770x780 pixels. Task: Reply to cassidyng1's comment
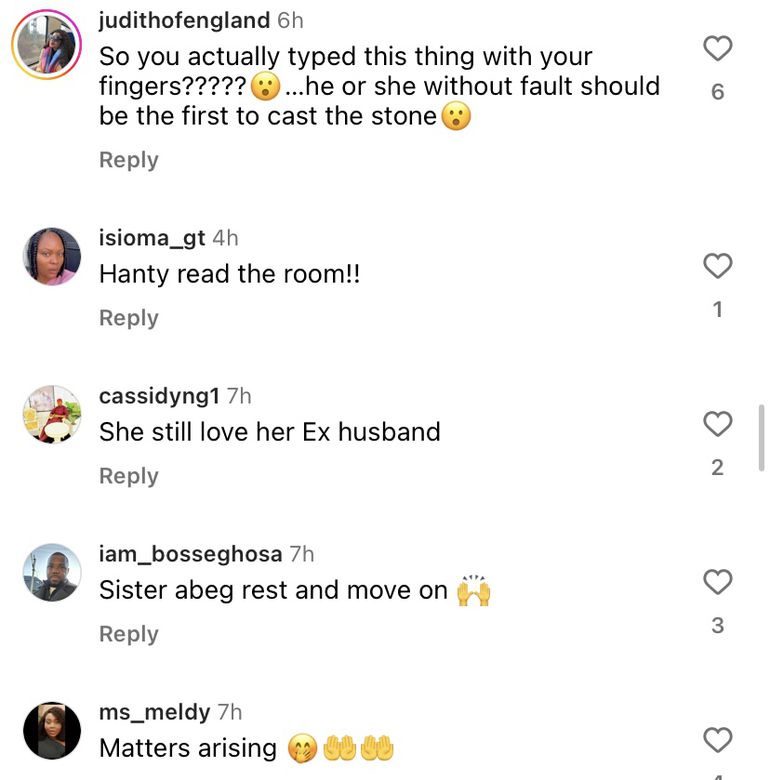click(128, 476)
